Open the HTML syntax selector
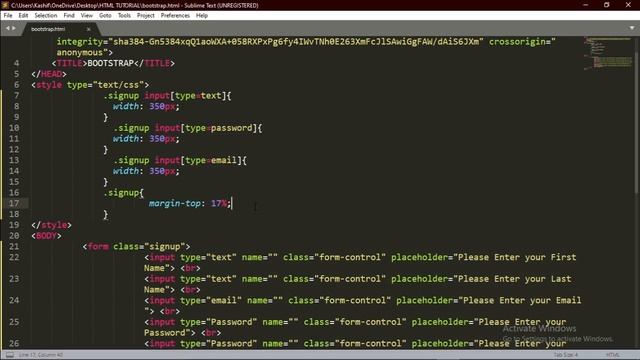Screen dimensions: 640x360 613,355
